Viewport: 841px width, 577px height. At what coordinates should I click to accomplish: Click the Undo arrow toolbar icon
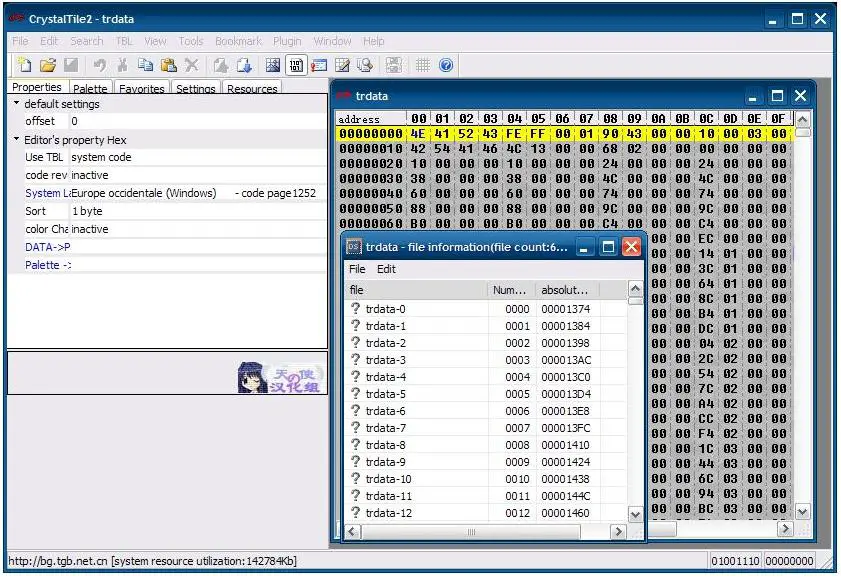[x=99, y=65]
